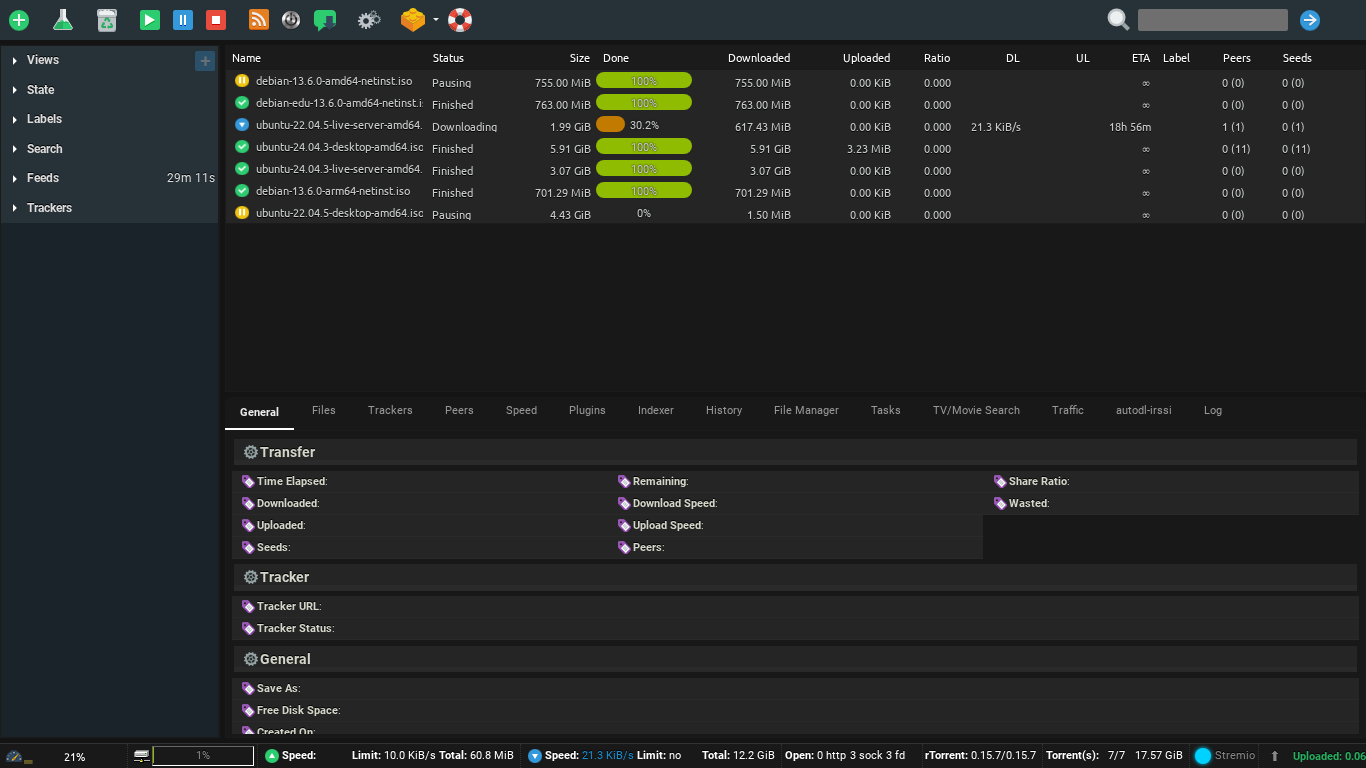Screen dimensions: 1366x768
Task: Click progress bar of debian-13.6.0-amd64-netinst.iso
Action: (x=644, y=81)
